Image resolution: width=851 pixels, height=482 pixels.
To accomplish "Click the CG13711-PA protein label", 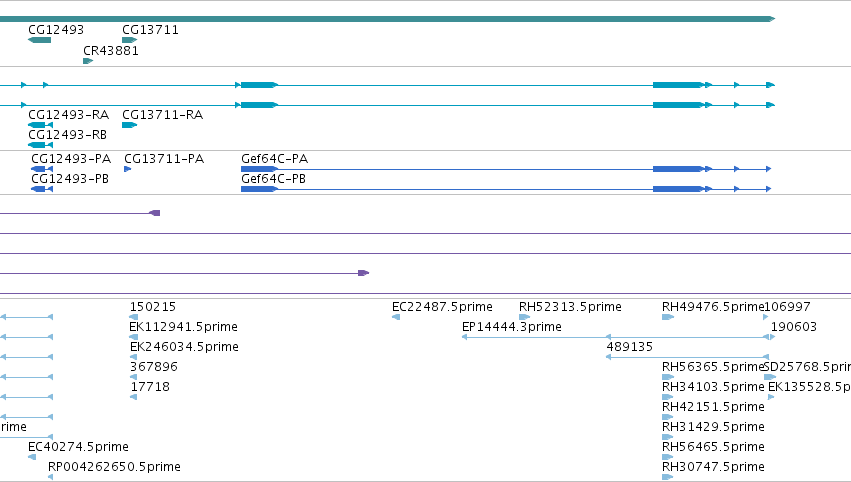I will pos(164,158).
